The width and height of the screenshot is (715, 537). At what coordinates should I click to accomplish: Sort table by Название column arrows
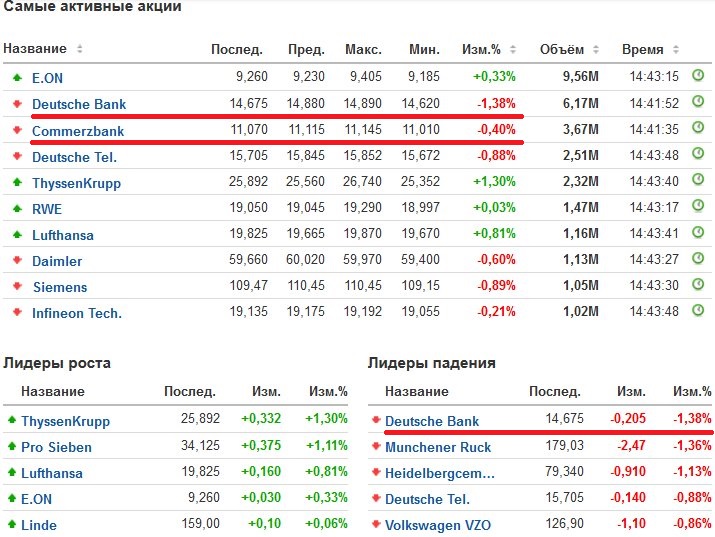pos(80,49)
